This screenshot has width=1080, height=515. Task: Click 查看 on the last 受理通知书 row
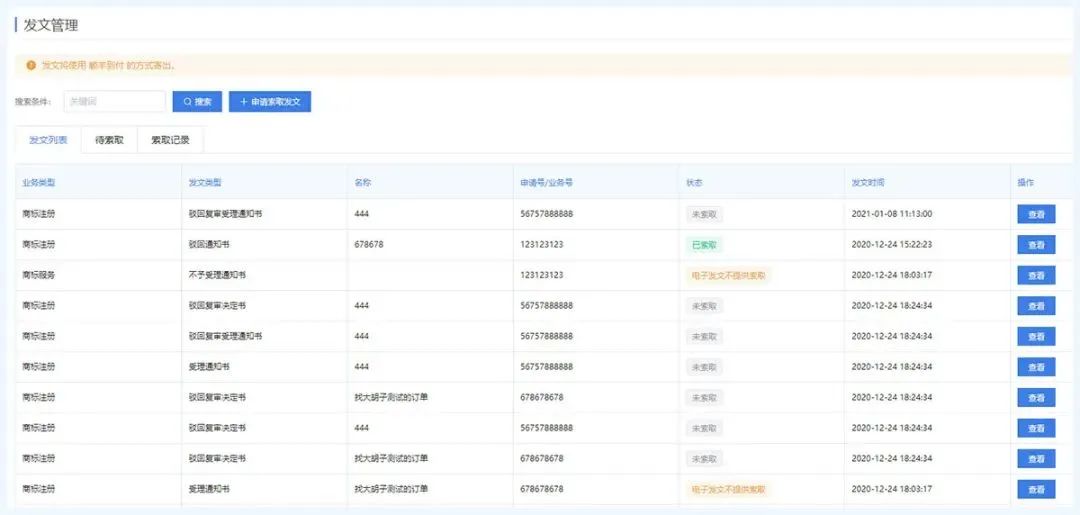[1036, 489]
